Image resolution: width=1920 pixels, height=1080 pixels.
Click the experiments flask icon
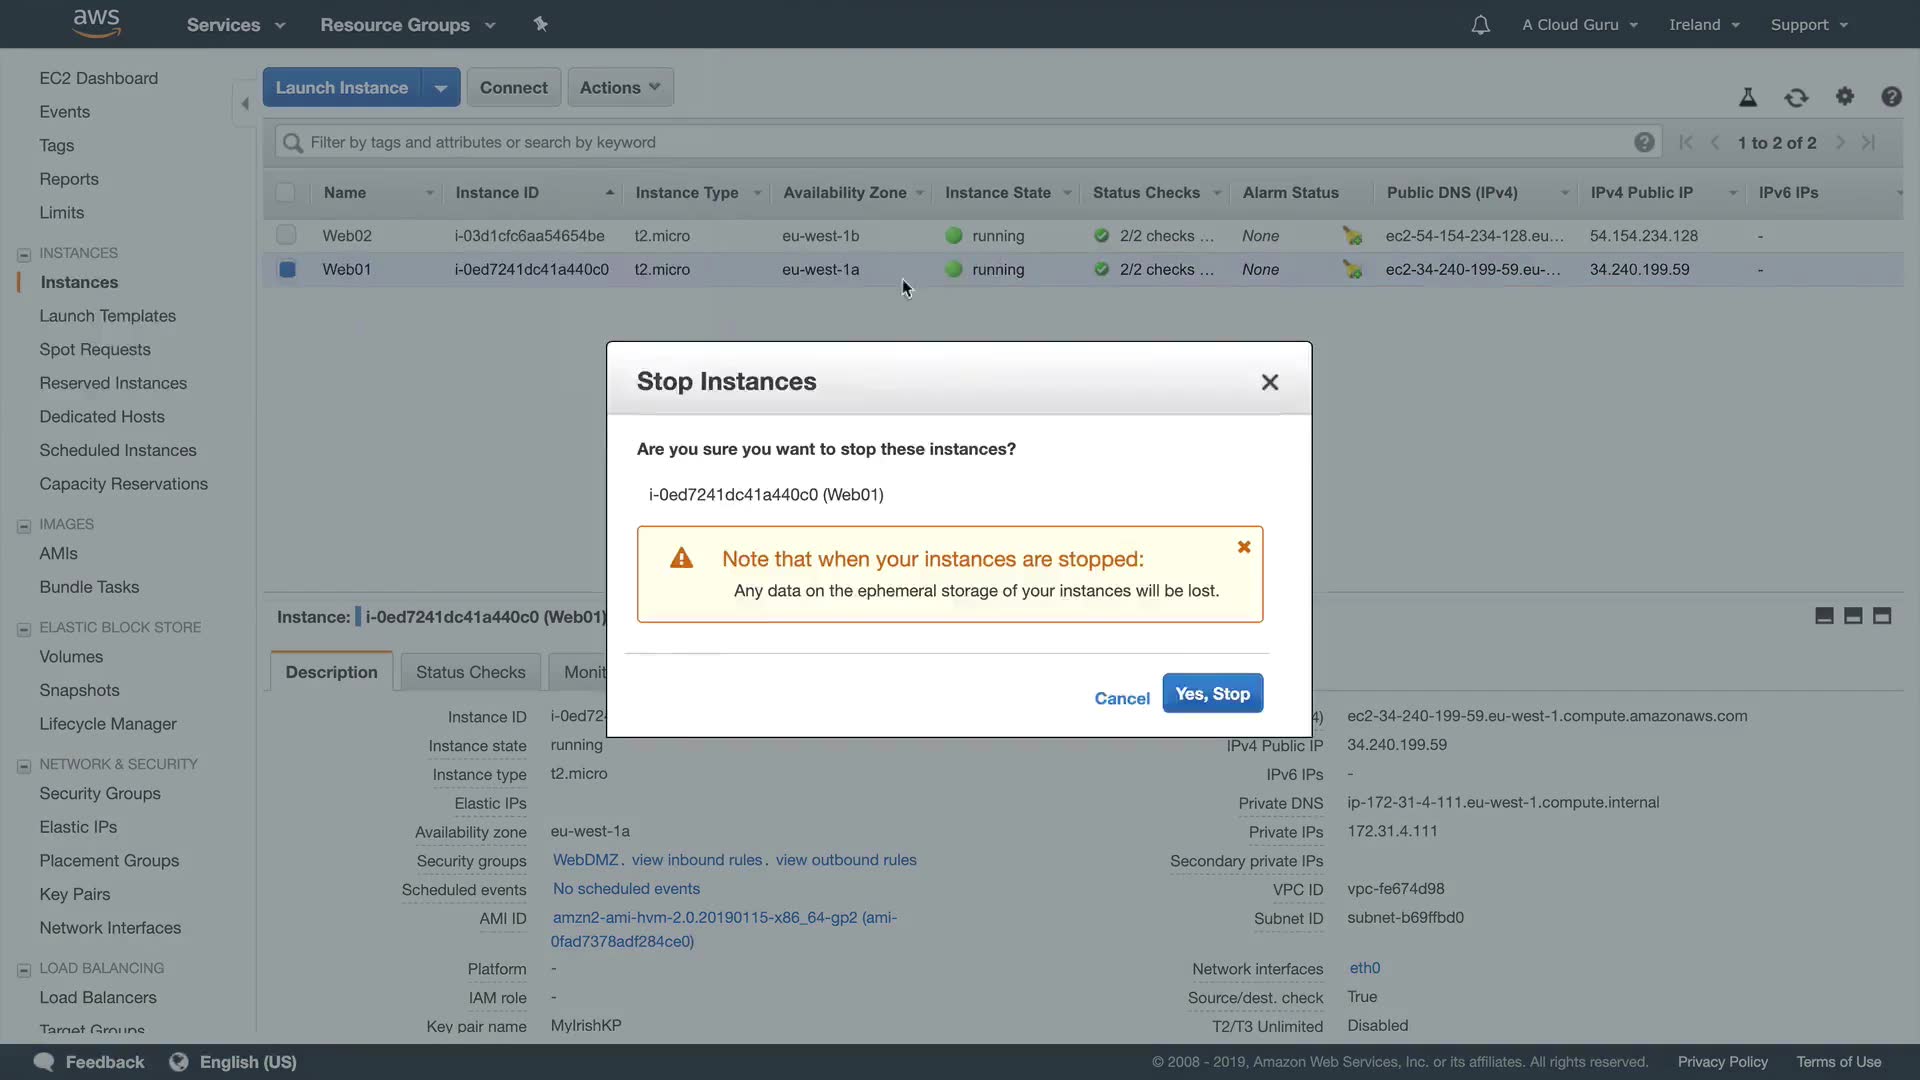(1748, 97)
